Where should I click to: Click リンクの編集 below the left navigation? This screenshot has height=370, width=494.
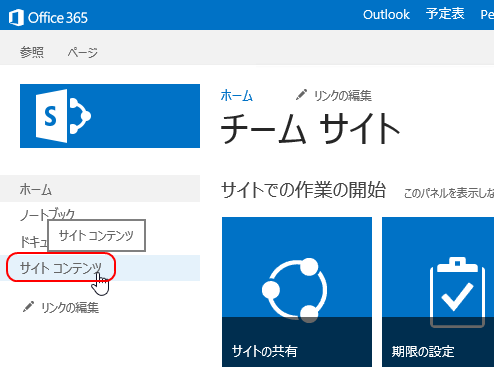70,307
